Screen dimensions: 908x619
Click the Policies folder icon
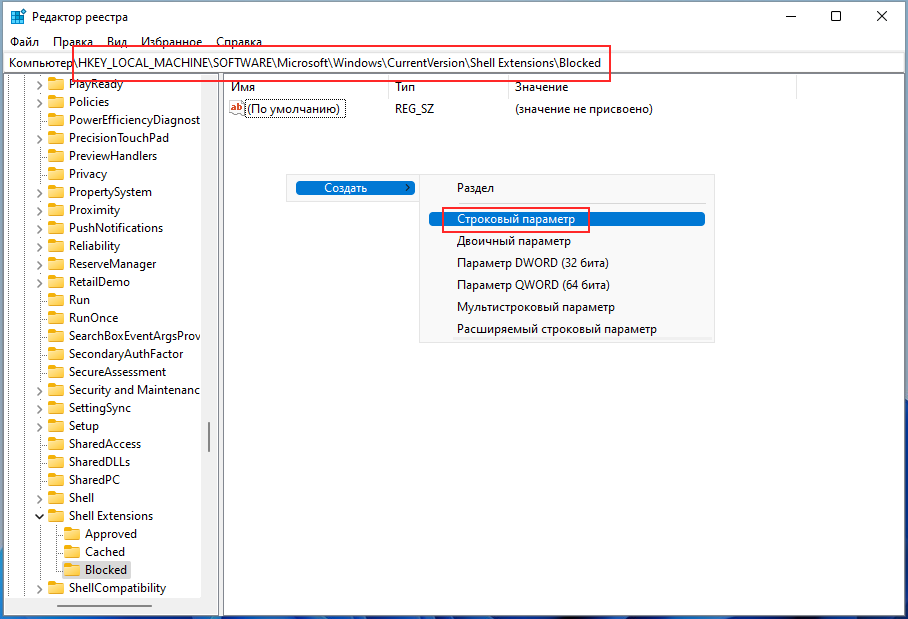(56, 102)
